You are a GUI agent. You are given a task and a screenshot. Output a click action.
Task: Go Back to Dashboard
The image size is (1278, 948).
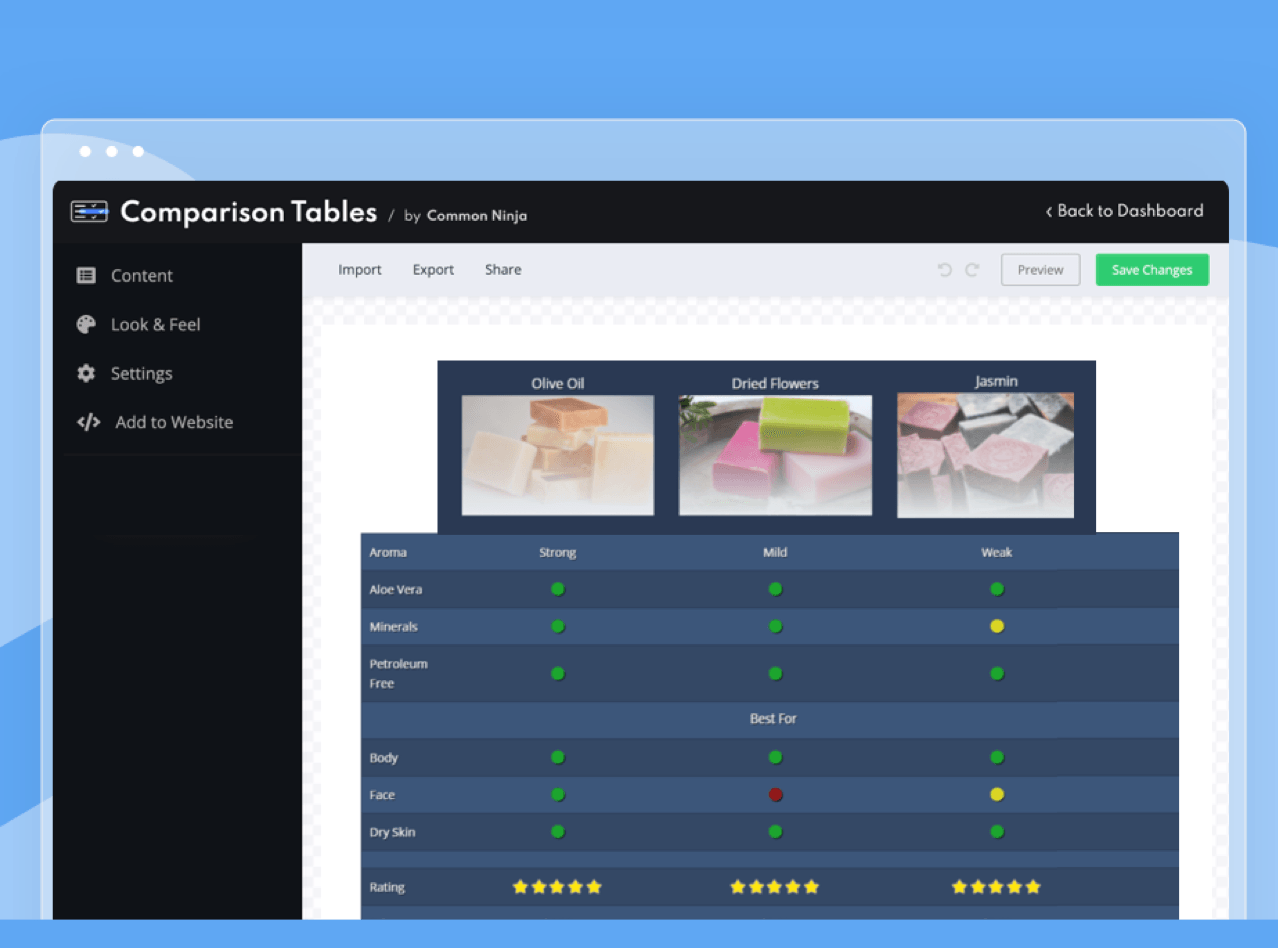pyautogui.click(x=1124, y=211)
